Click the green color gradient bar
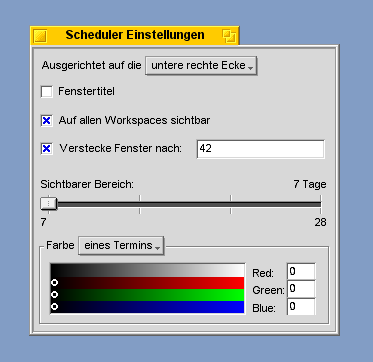The width and height of the screenshot is (373, 362). pyautogui.click(x=147, y=295)
